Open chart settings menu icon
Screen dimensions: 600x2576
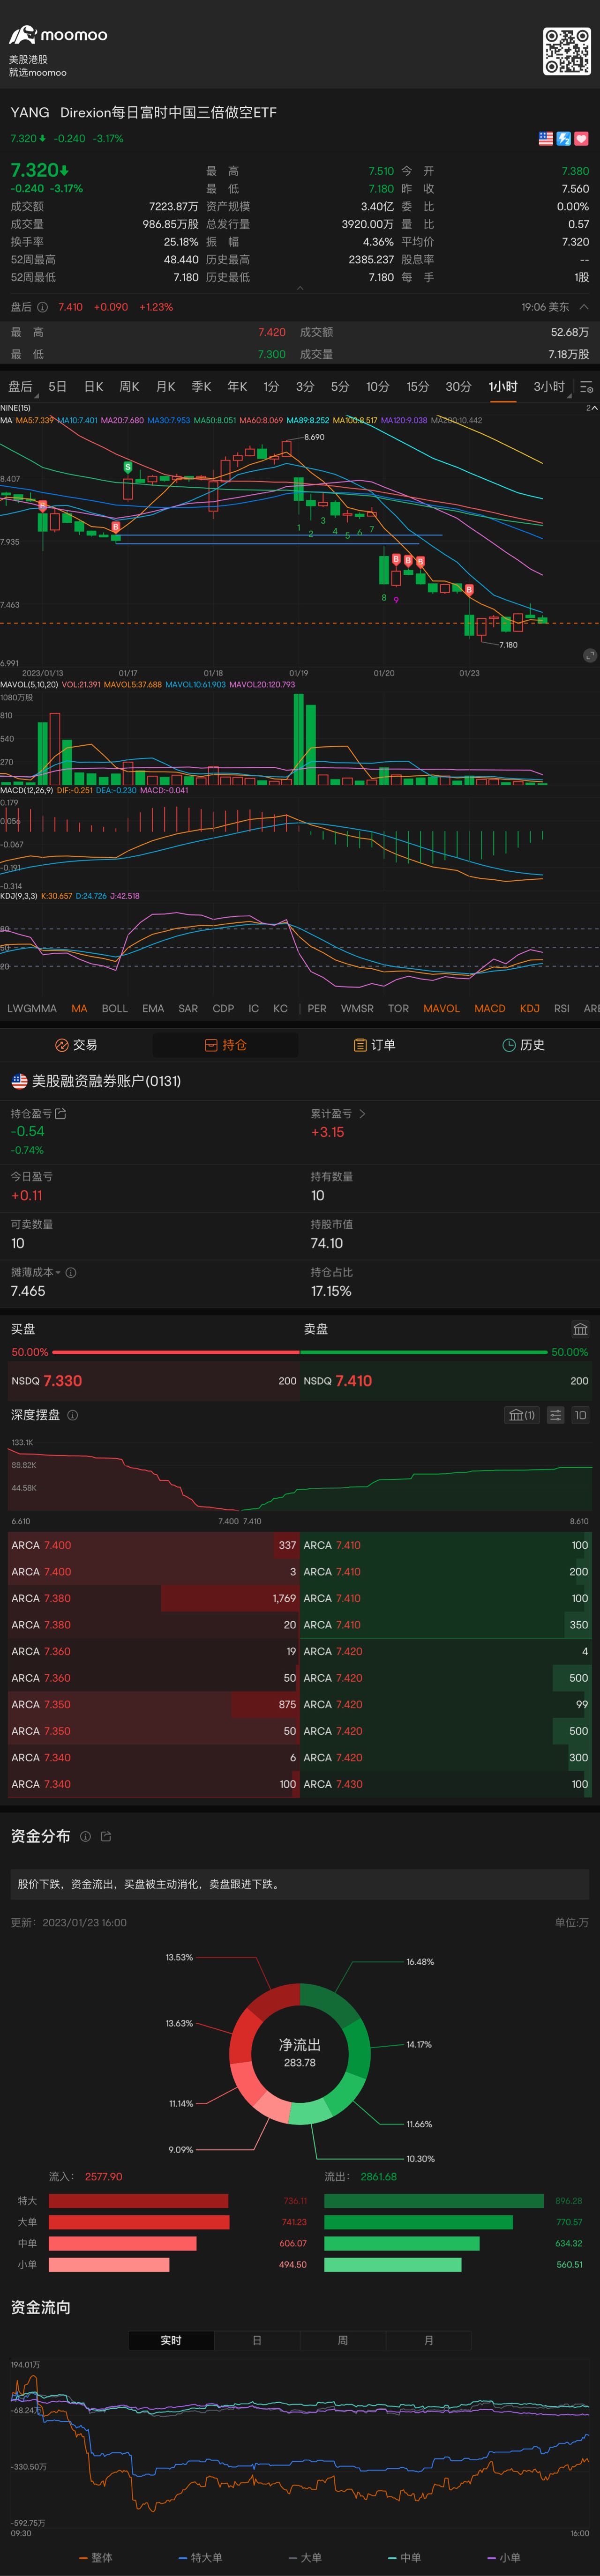point(587,387)
